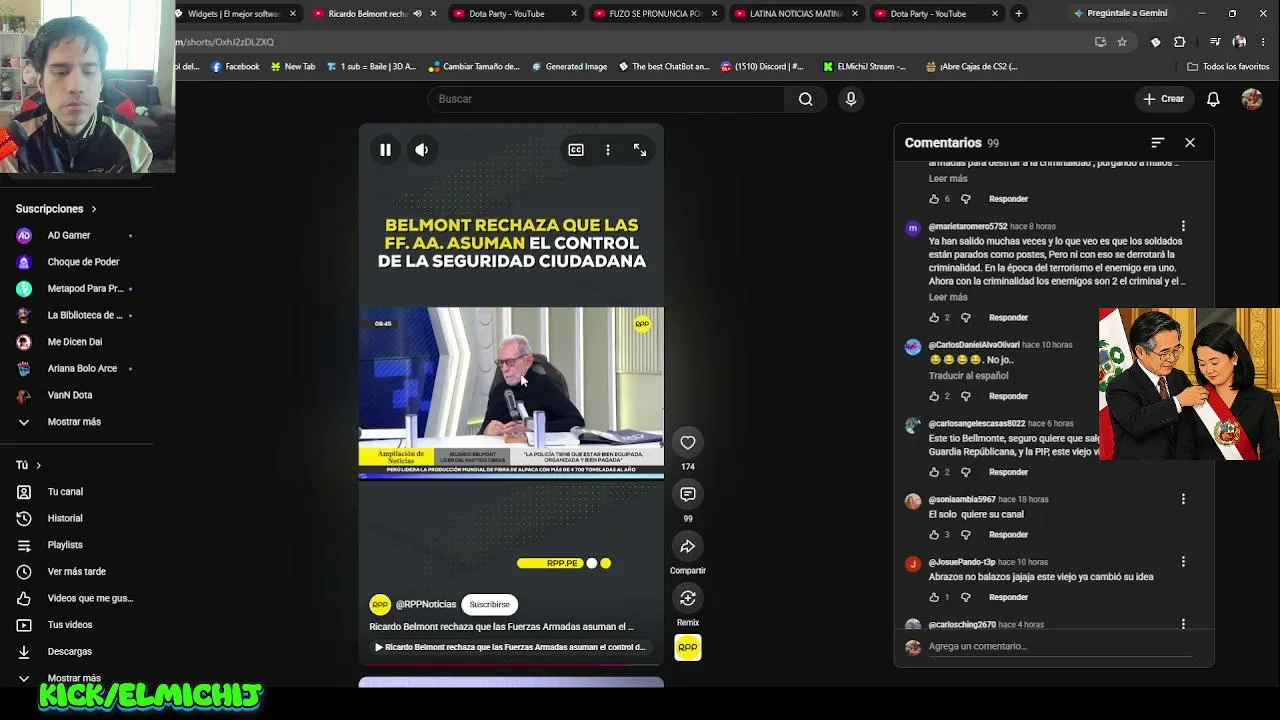Open the Chrome extensions puzzle icon
The image size is (1280, 720).
tap(1179, 42)
